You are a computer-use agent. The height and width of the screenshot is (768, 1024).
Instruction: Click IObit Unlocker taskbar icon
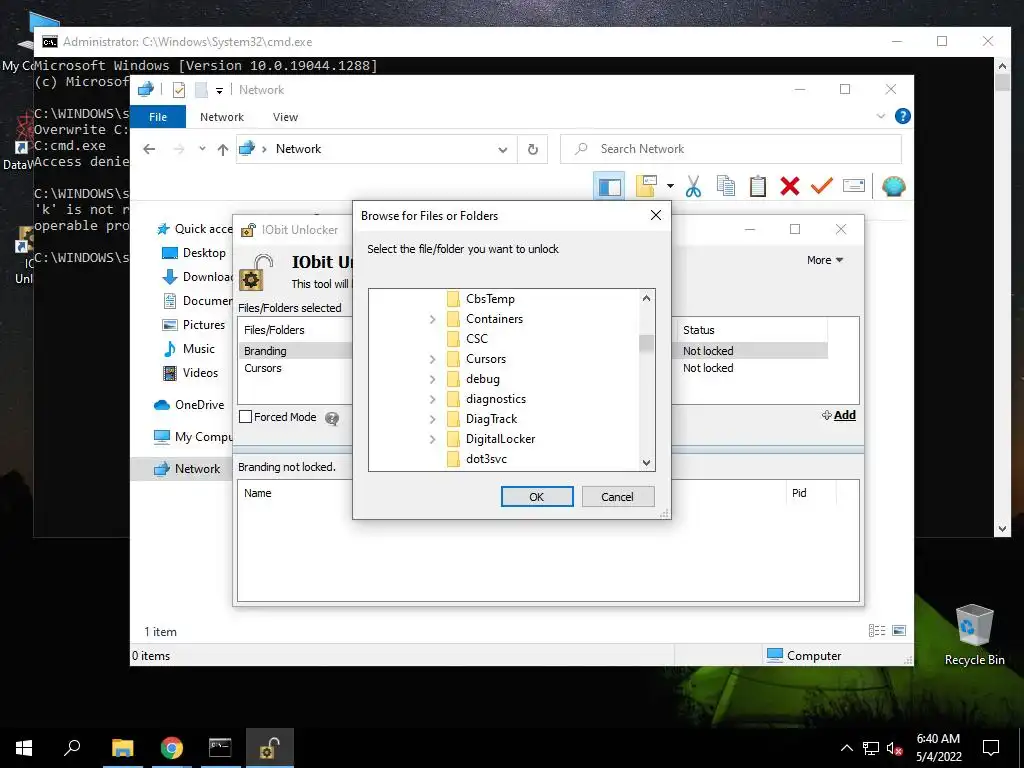[x=270, y=748]
